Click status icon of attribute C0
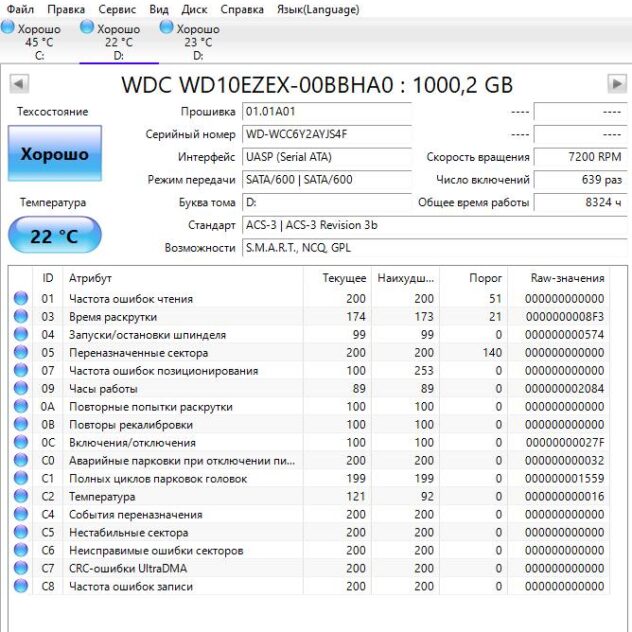Viewport: 632px width, 632px height. click(21, 460)
